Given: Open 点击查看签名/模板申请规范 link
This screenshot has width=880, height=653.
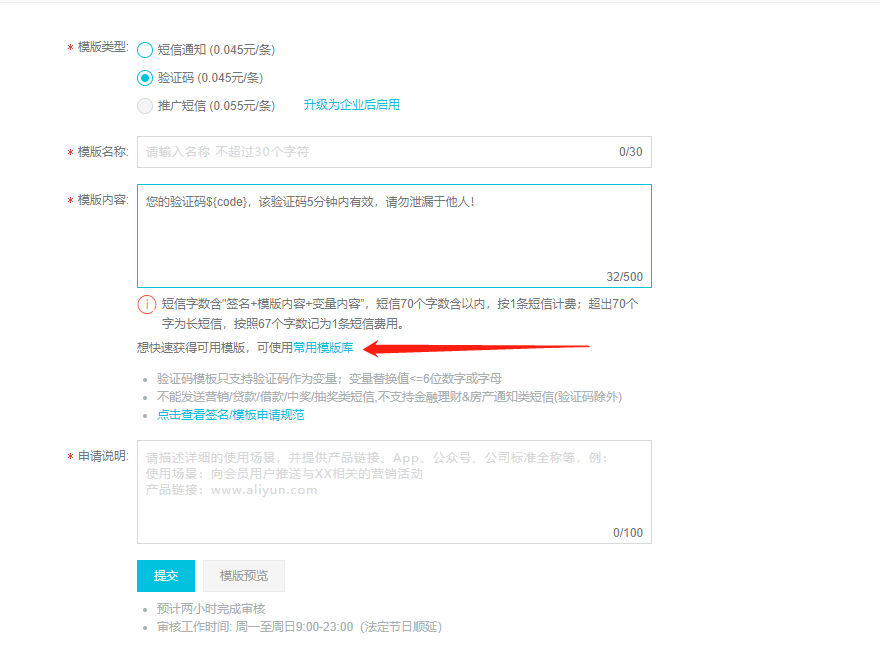Looking at the screenshot, I should (230, 414).
